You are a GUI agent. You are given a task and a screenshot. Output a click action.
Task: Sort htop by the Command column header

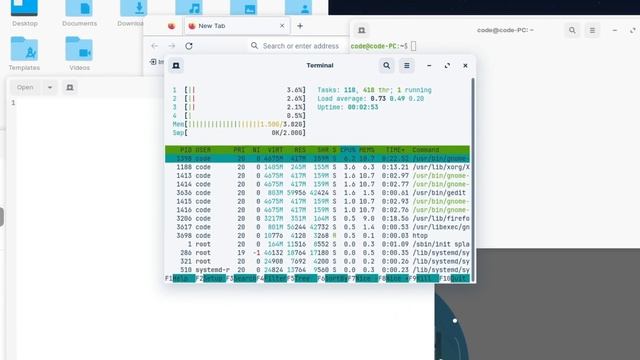click(x=425, y=150)
